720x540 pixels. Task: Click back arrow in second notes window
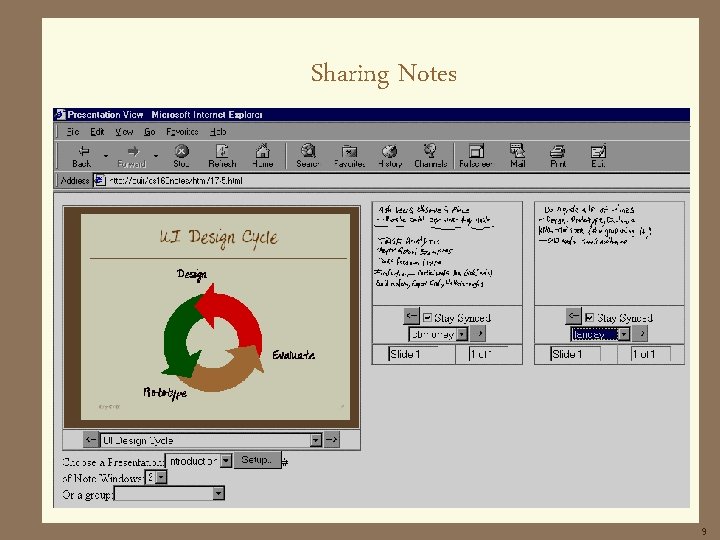pyautogui.click(x=573, y=316)
